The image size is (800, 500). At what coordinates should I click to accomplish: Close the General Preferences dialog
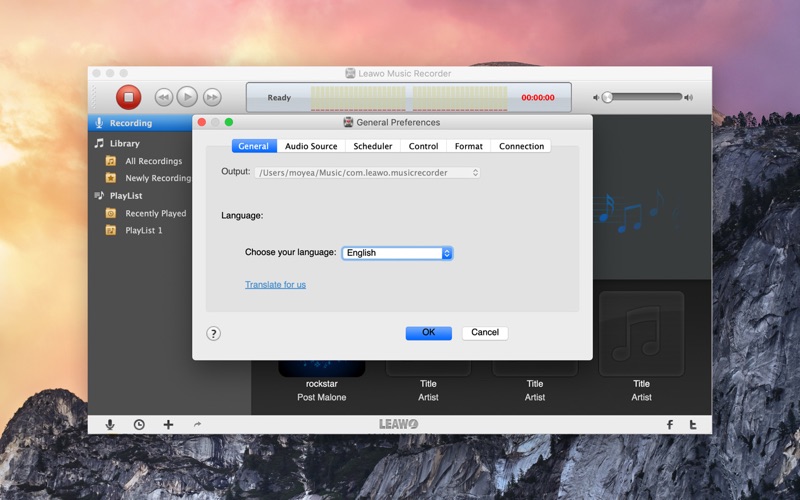202,122
